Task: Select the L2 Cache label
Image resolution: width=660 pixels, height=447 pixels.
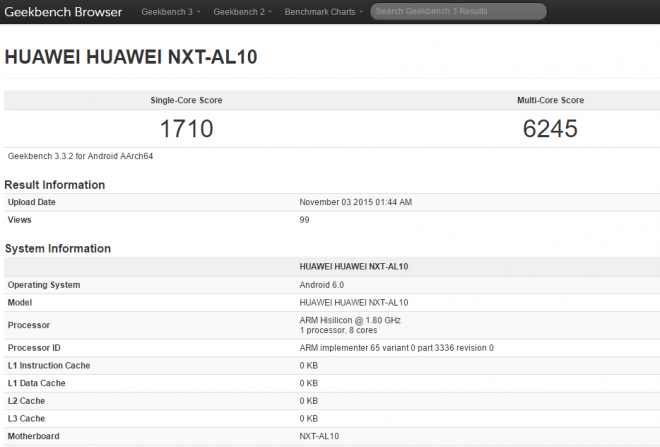Action: pos(26,401)
